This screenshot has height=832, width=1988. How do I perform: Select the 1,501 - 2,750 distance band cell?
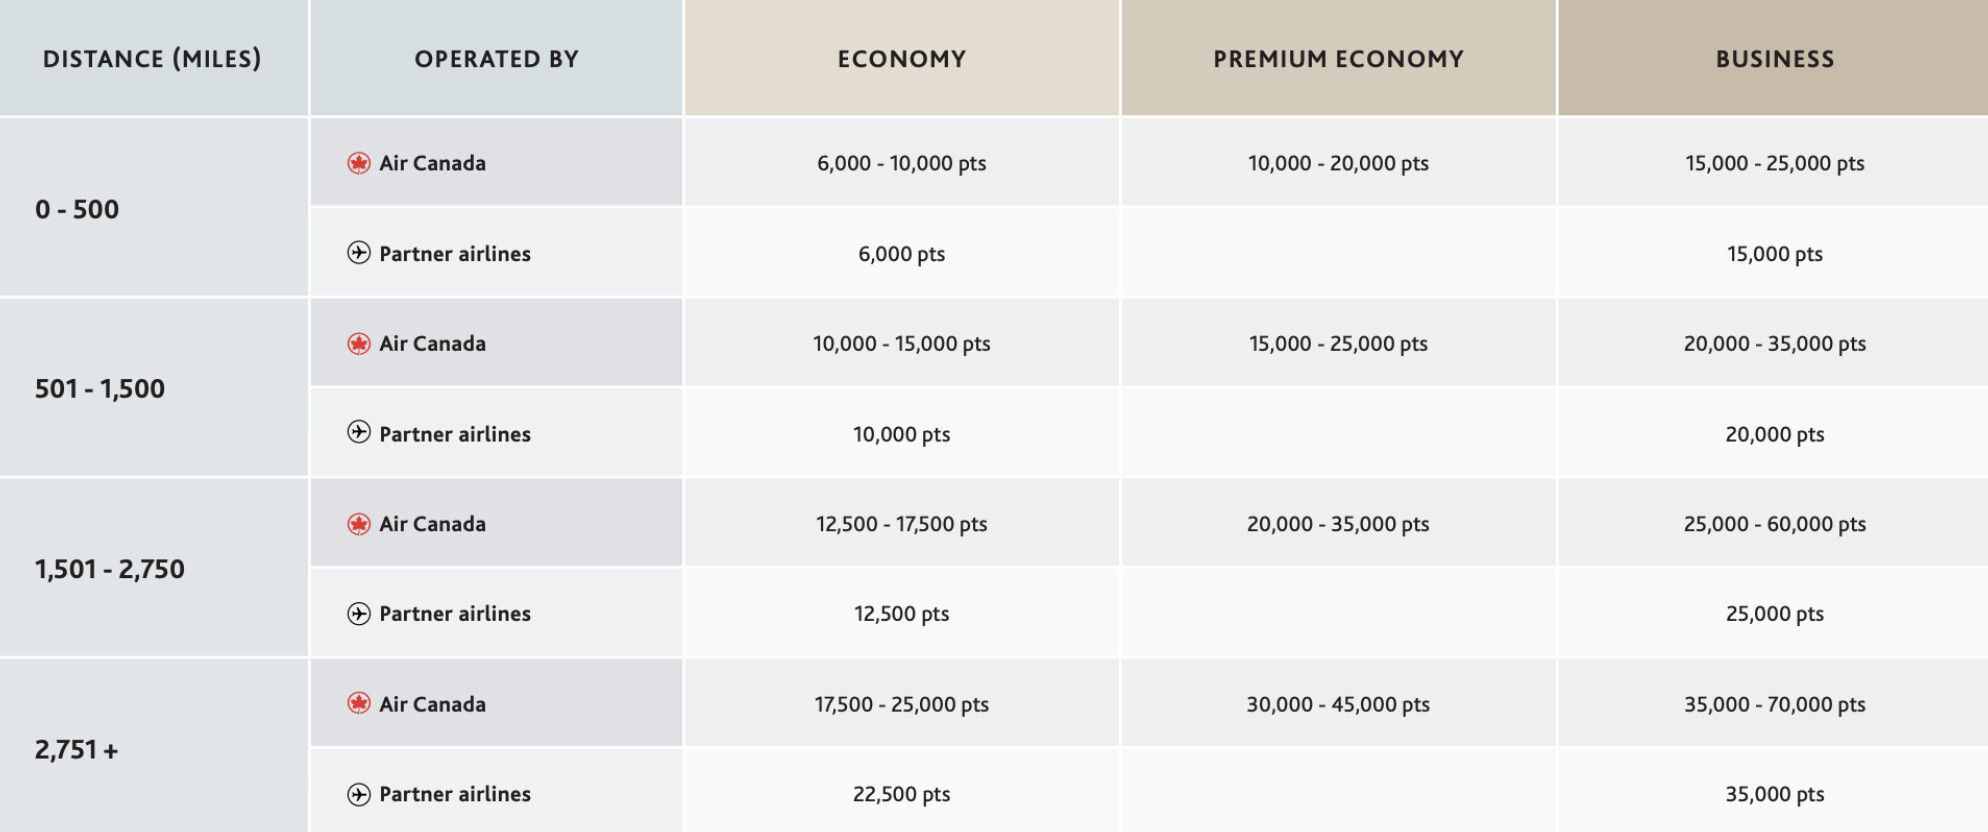153,568
